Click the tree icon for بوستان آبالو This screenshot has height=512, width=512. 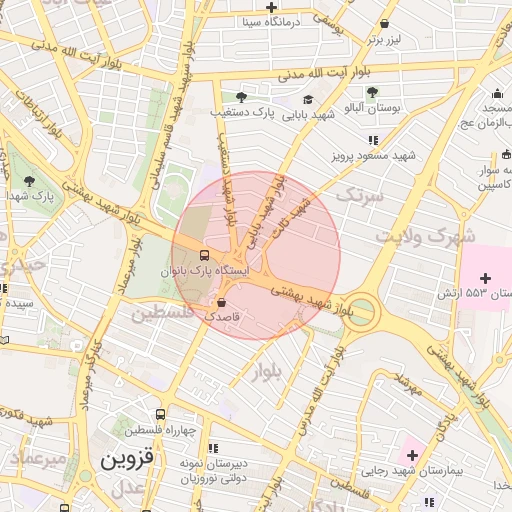(372, 92)
